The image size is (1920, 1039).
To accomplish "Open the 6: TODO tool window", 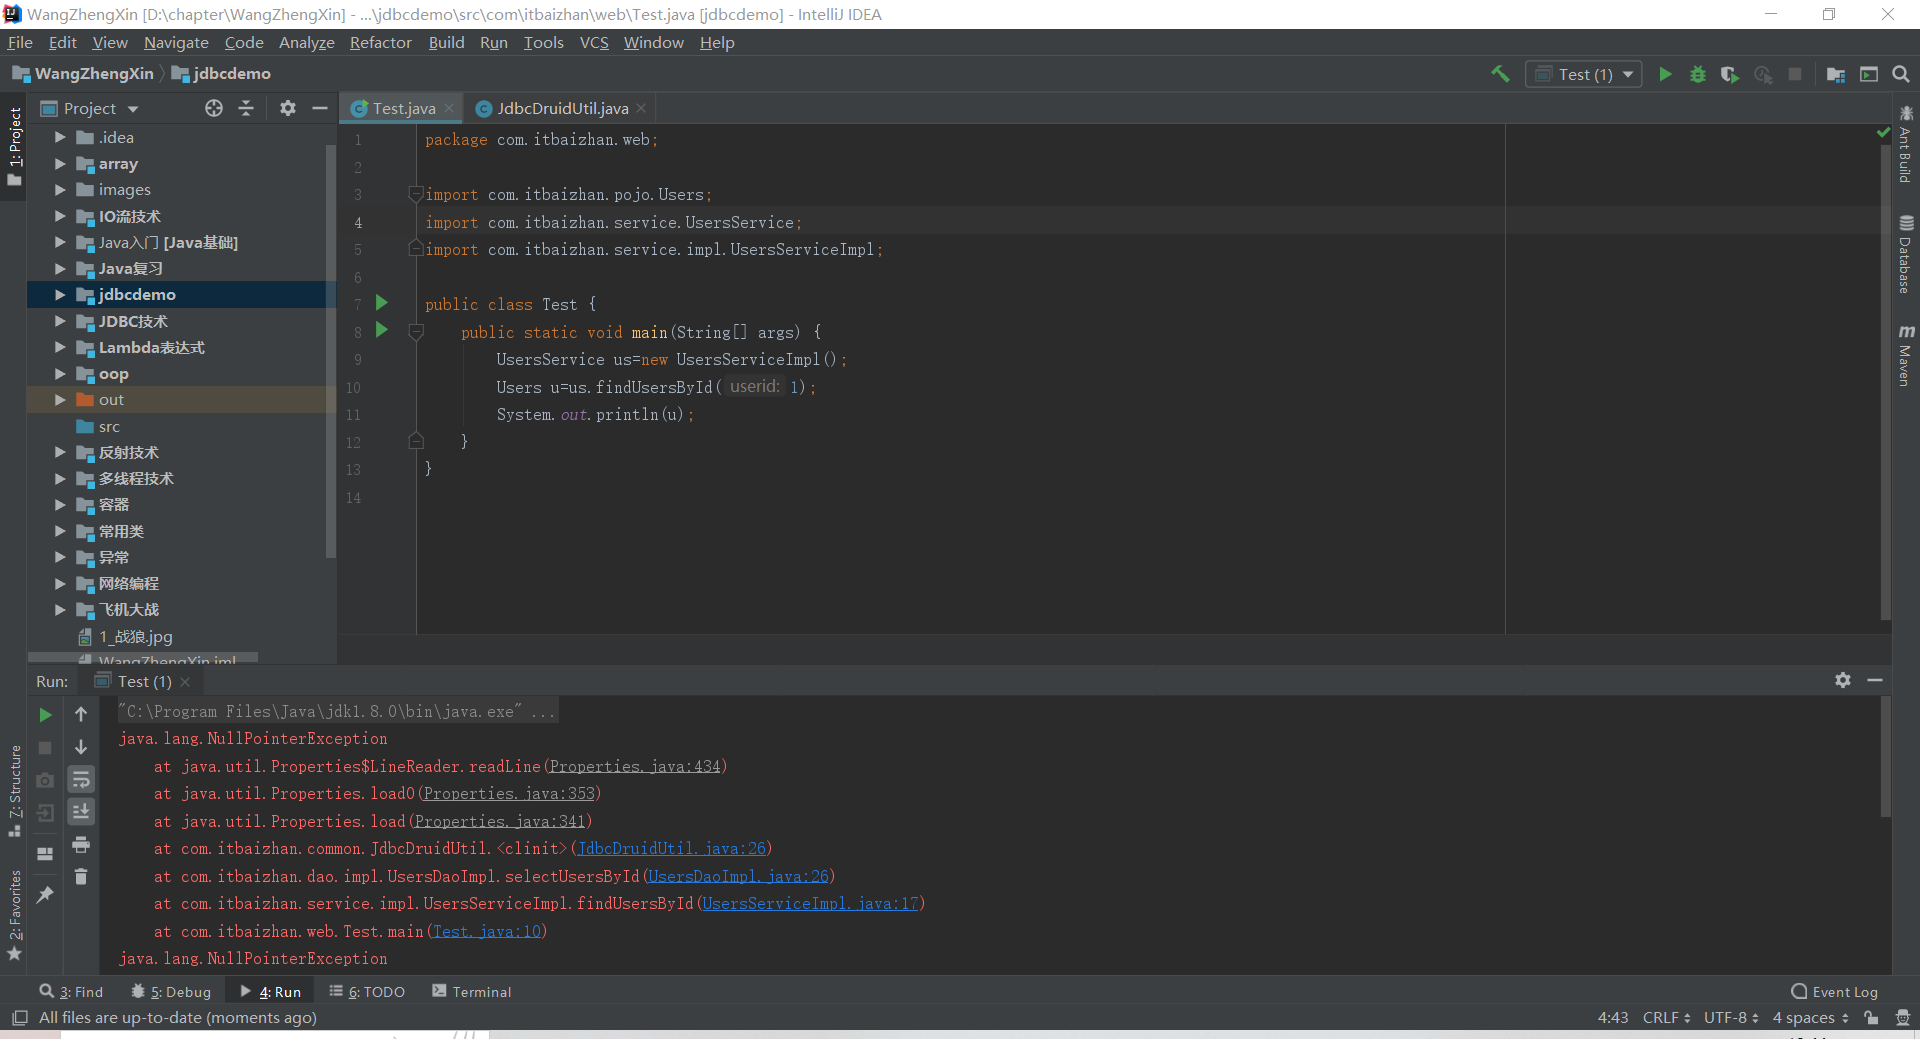I will [367, 991].
